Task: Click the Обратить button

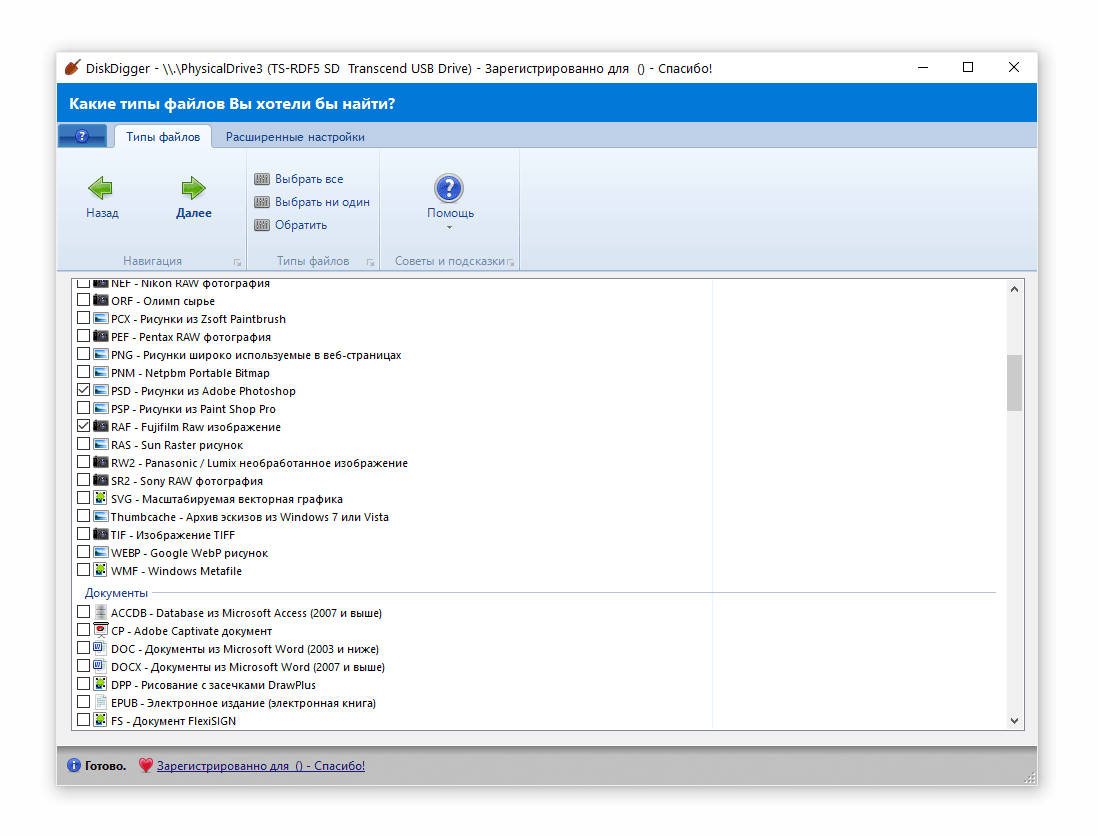Action: pyautogui.click(x=291, y=225)
